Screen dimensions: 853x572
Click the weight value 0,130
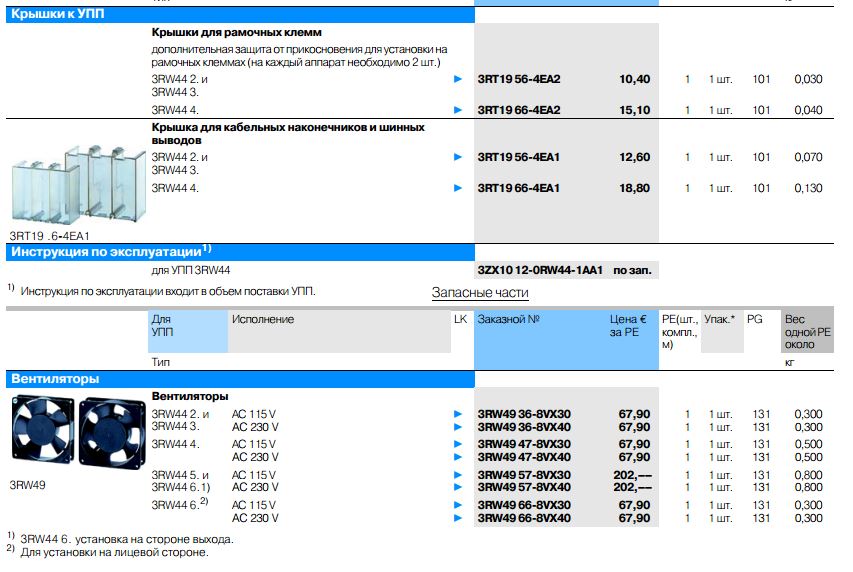click(808, 188)
